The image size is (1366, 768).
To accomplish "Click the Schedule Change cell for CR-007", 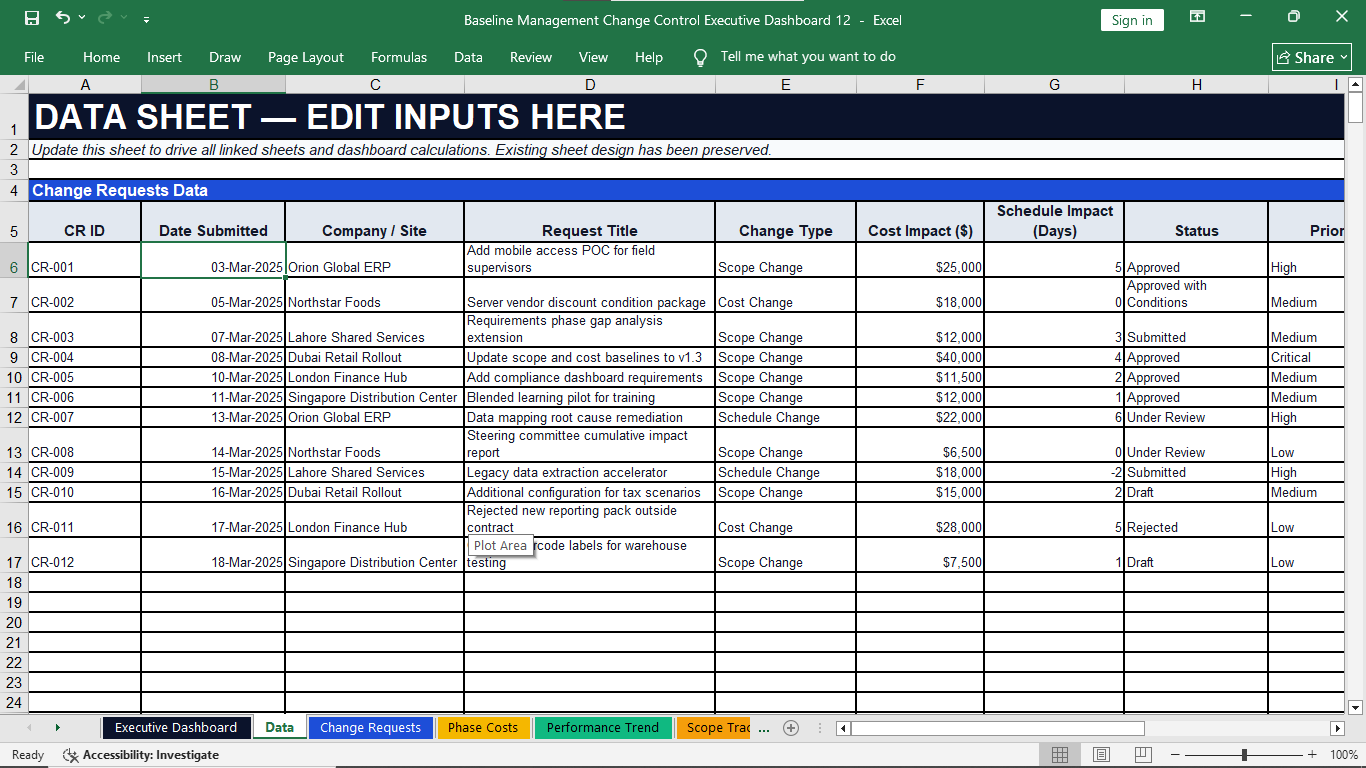I will coord(786,417).
